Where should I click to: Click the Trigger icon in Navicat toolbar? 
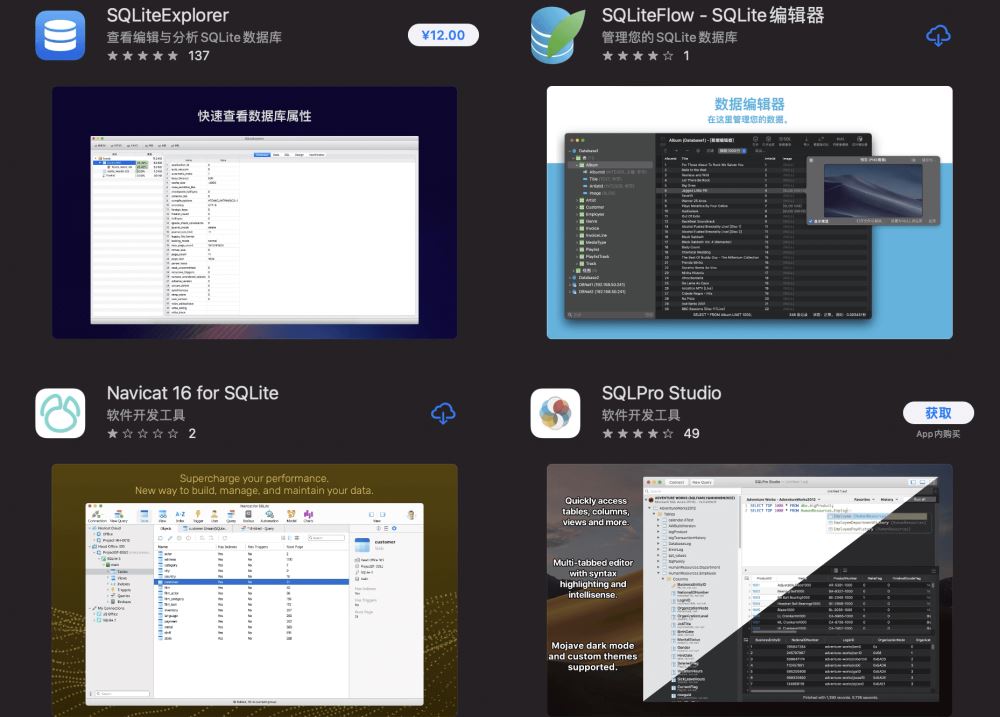(197, 514)
